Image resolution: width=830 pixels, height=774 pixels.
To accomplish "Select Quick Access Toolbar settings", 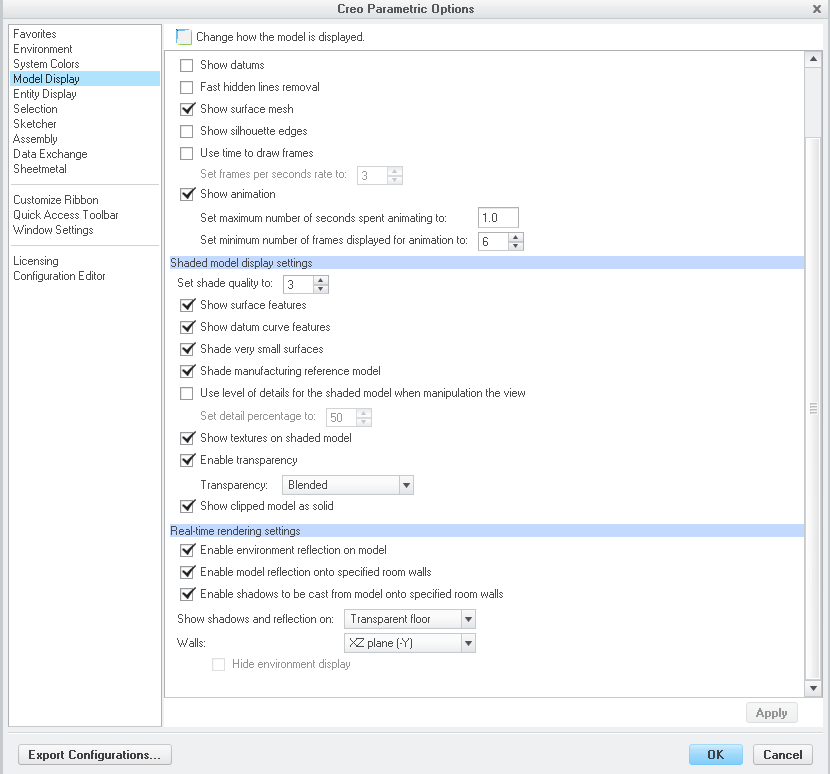I will 66,215.
